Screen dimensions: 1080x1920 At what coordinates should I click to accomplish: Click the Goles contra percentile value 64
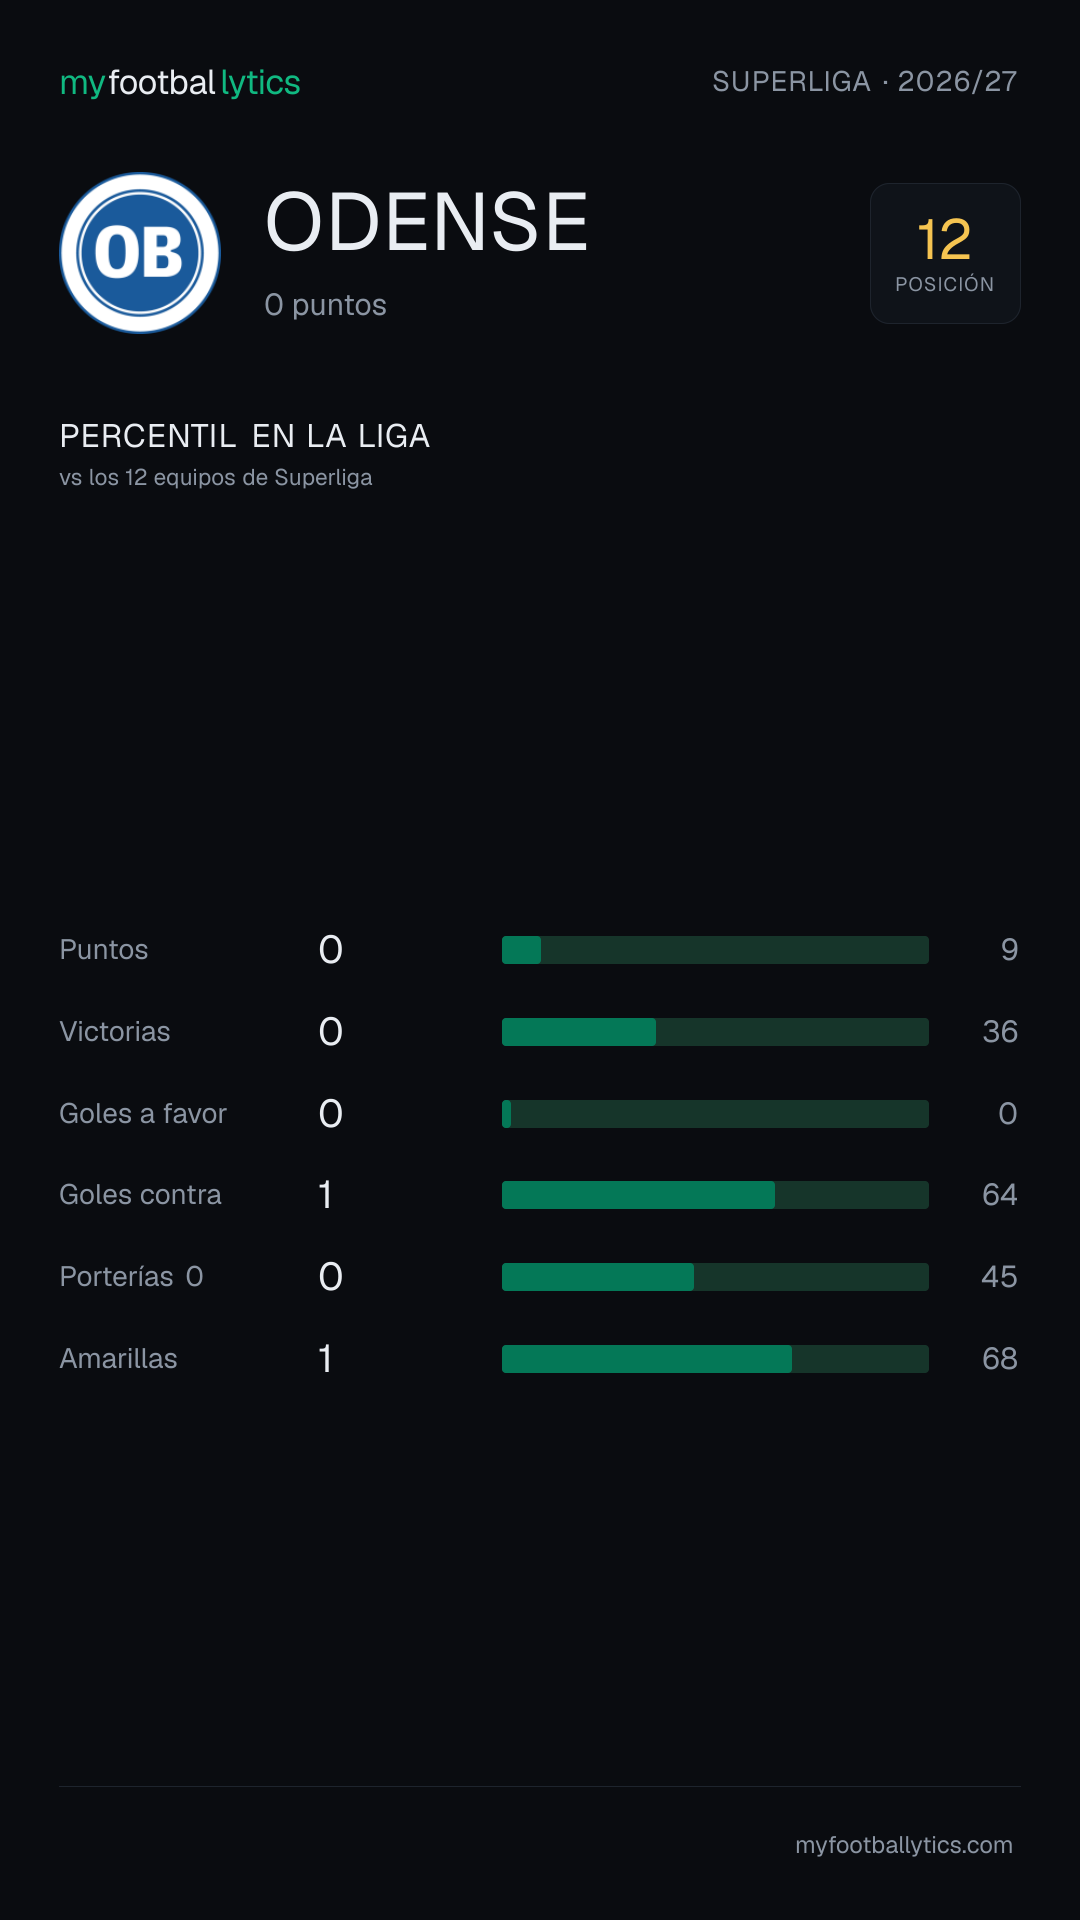tap(1000, 1195)
